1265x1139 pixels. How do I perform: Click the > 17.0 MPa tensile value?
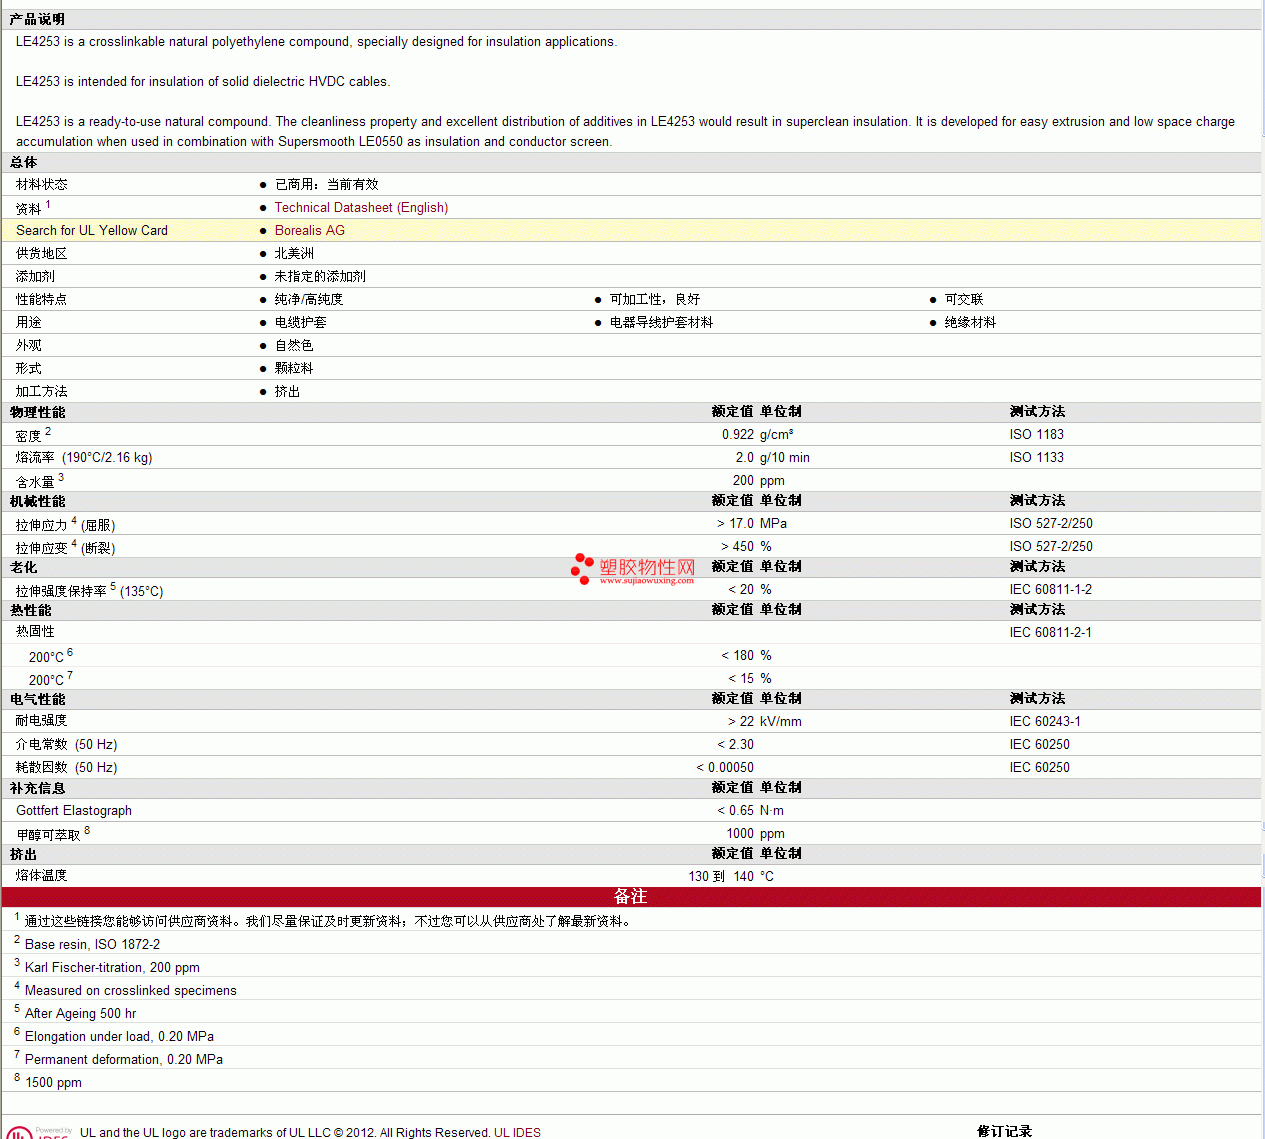pos(752,524)
